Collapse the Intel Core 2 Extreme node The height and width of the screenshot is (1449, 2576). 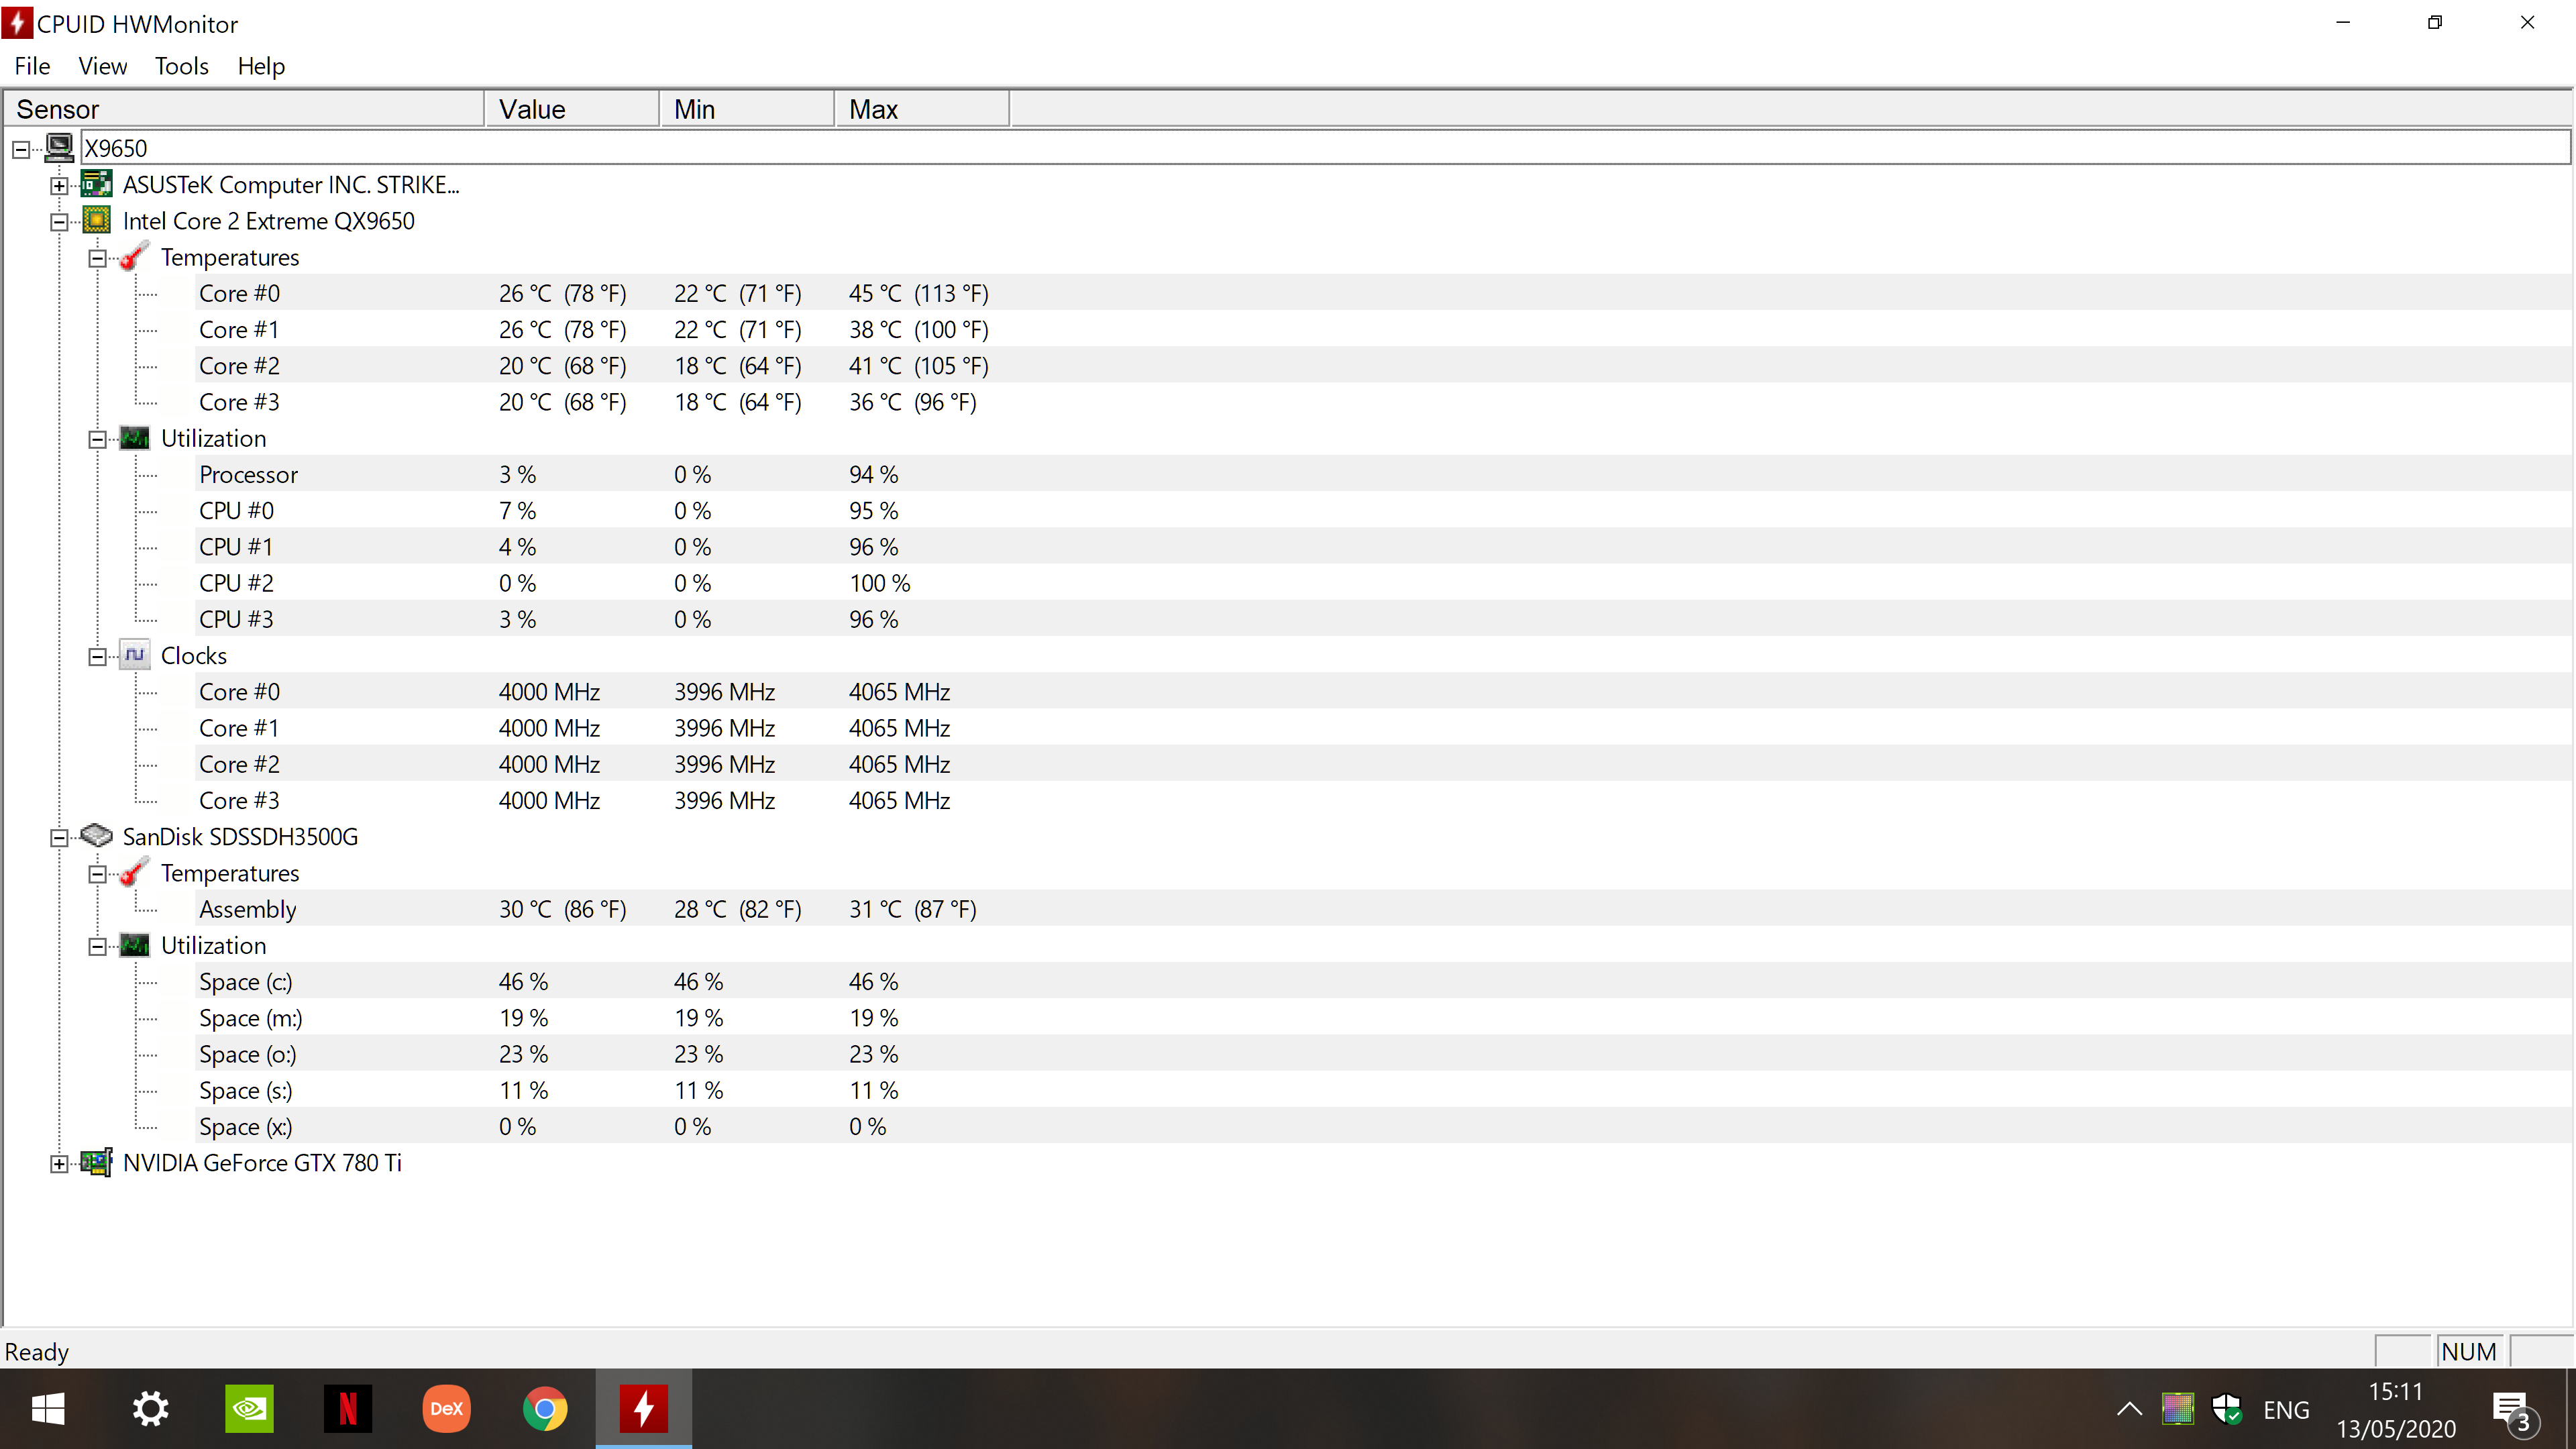tap(59, 222)
